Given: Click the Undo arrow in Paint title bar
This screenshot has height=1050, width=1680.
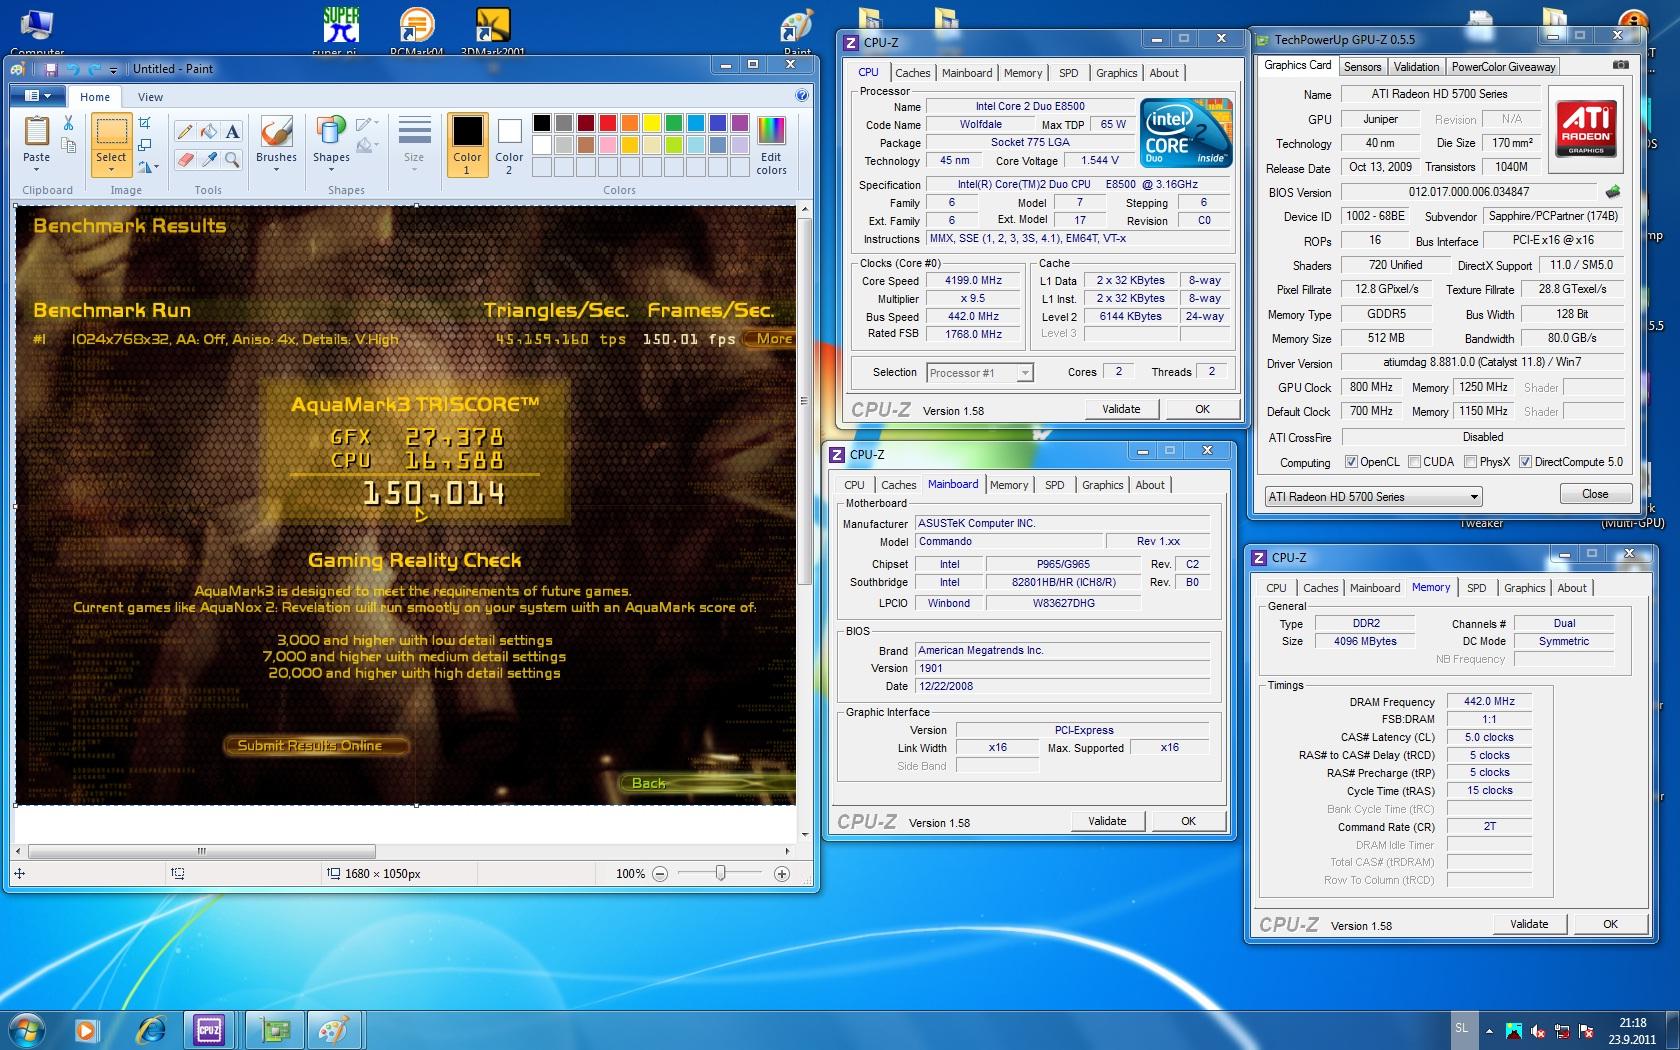Looking at the screenshot, I should click(72, 69).
